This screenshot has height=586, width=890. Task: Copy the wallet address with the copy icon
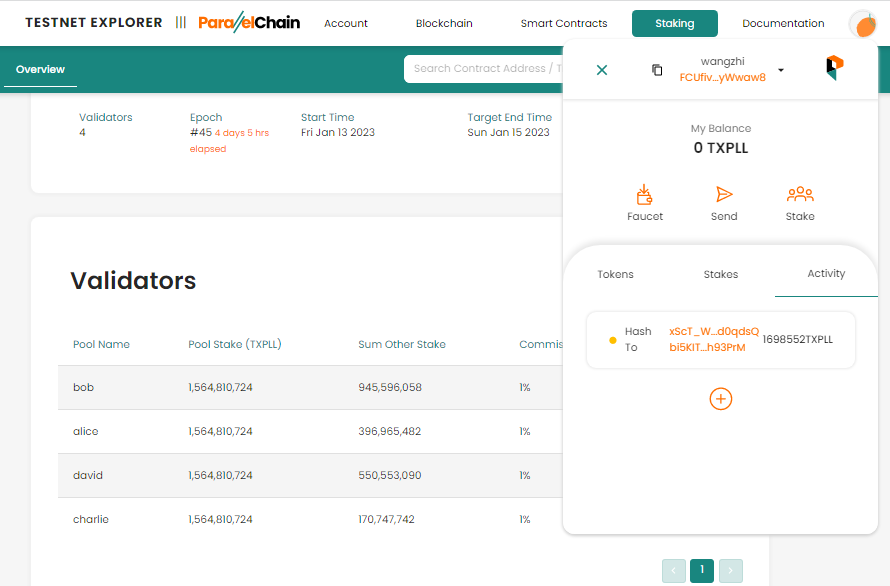(657, 70)
